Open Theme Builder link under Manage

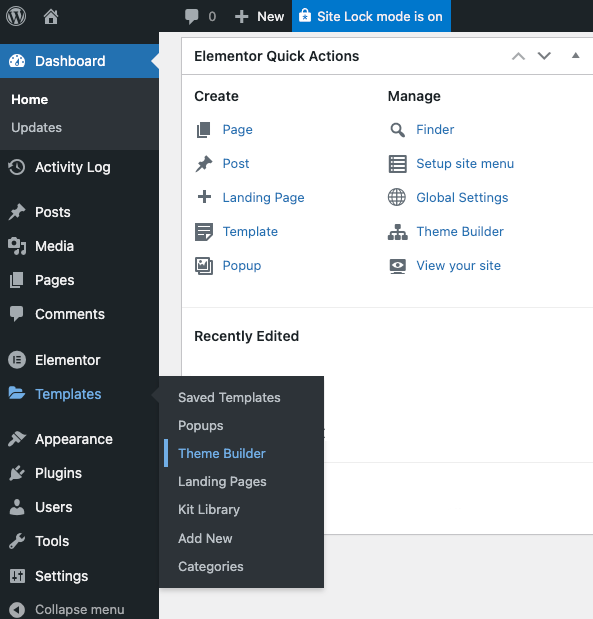(x=460, y=231)
